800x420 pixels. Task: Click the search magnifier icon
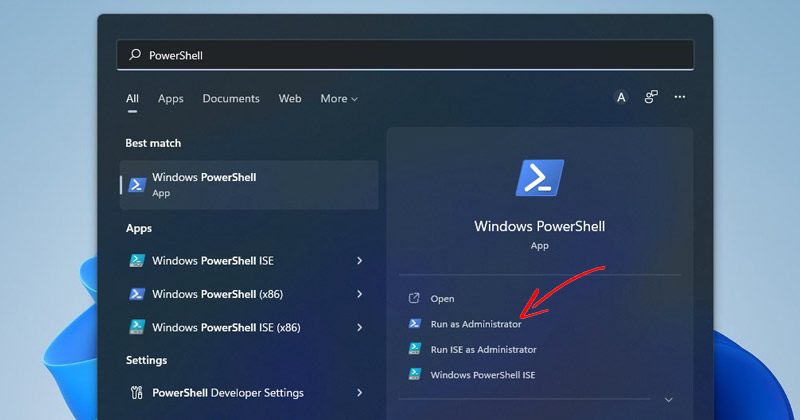[x=135, y=55]
